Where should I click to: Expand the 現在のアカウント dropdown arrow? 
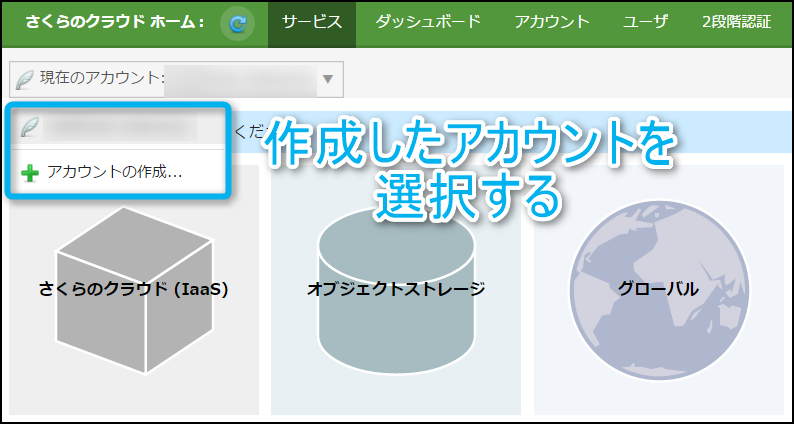tap(328, 79)
